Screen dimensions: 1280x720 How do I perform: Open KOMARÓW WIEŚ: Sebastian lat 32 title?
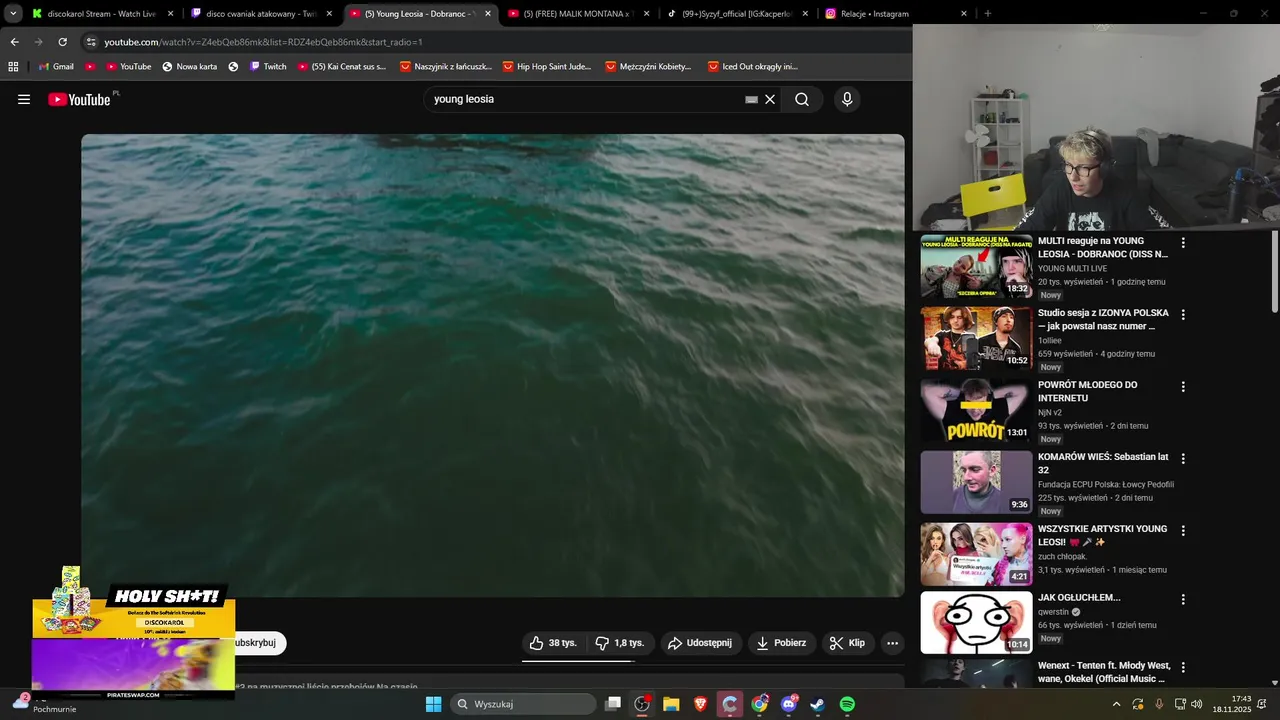click(1103, 463)
